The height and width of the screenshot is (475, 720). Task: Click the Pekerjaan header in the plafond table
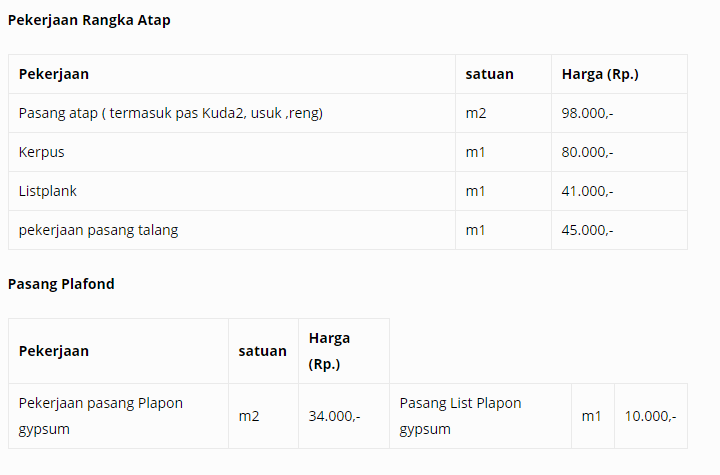(x=54, y=351)
